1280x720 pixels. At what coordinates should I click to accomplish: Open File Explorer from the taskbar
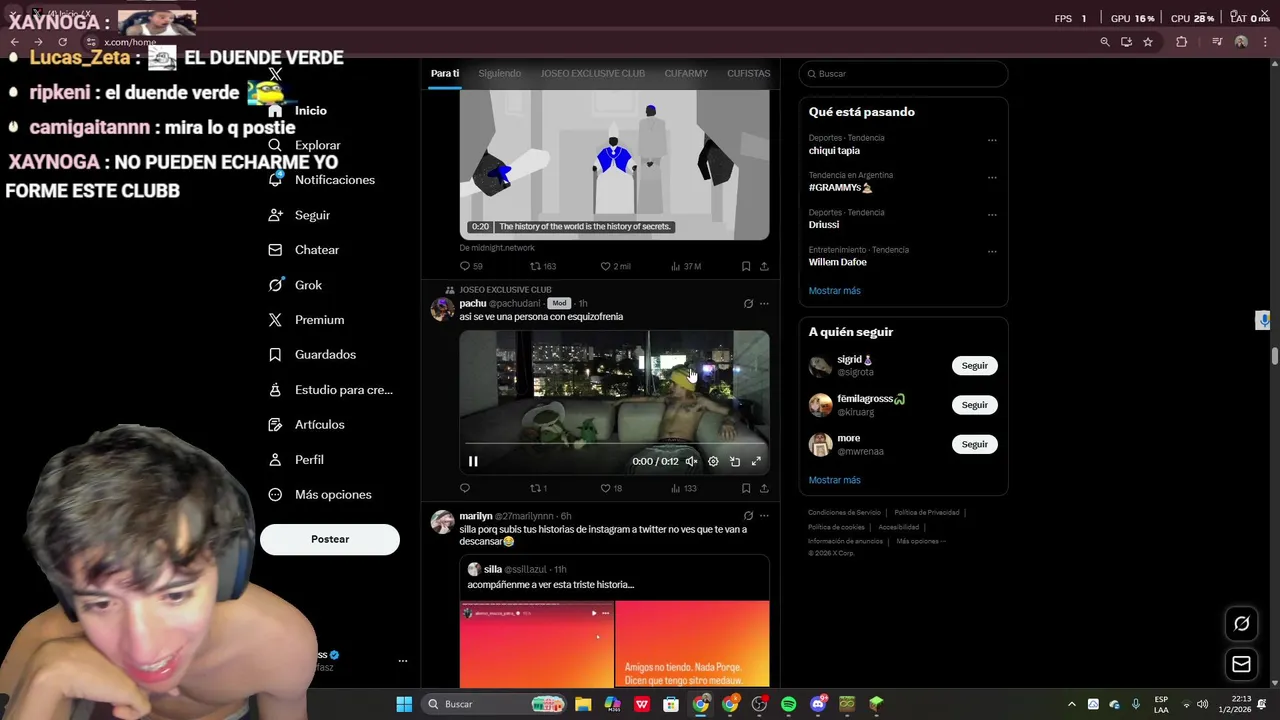(583, 704)
